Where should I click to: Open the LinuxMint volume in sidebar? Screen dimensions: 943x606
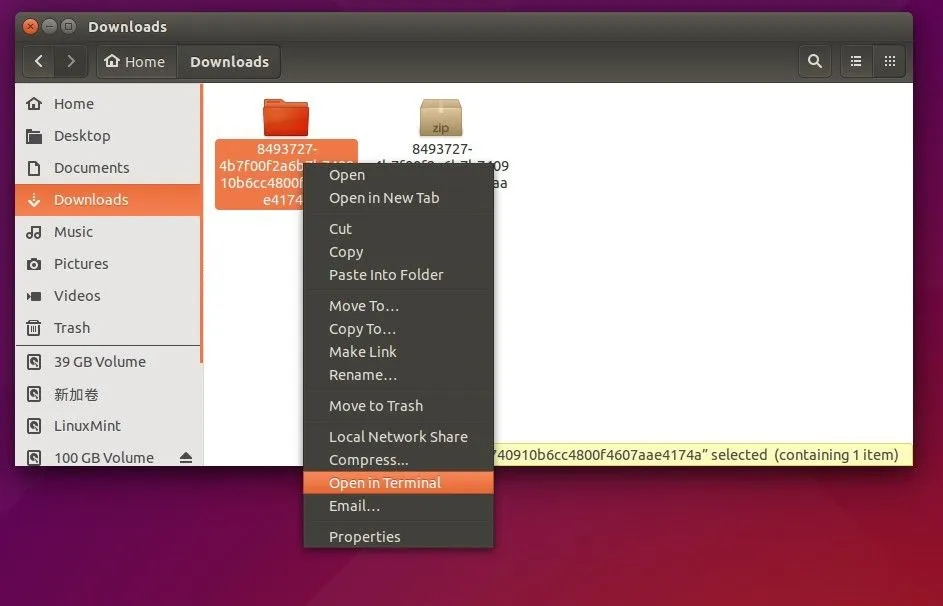pyautogui.click(x=87, y=426)
